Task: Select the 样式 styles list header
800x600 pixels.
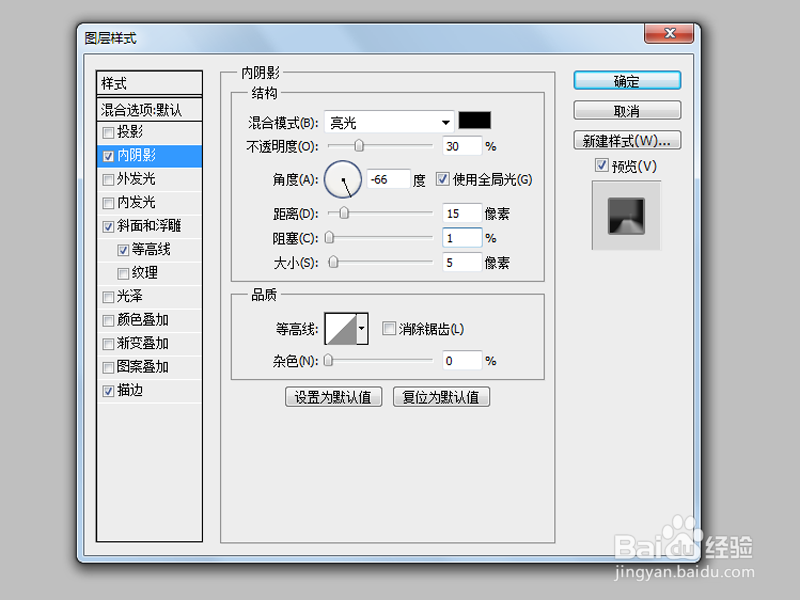Action: click(149, 83)
